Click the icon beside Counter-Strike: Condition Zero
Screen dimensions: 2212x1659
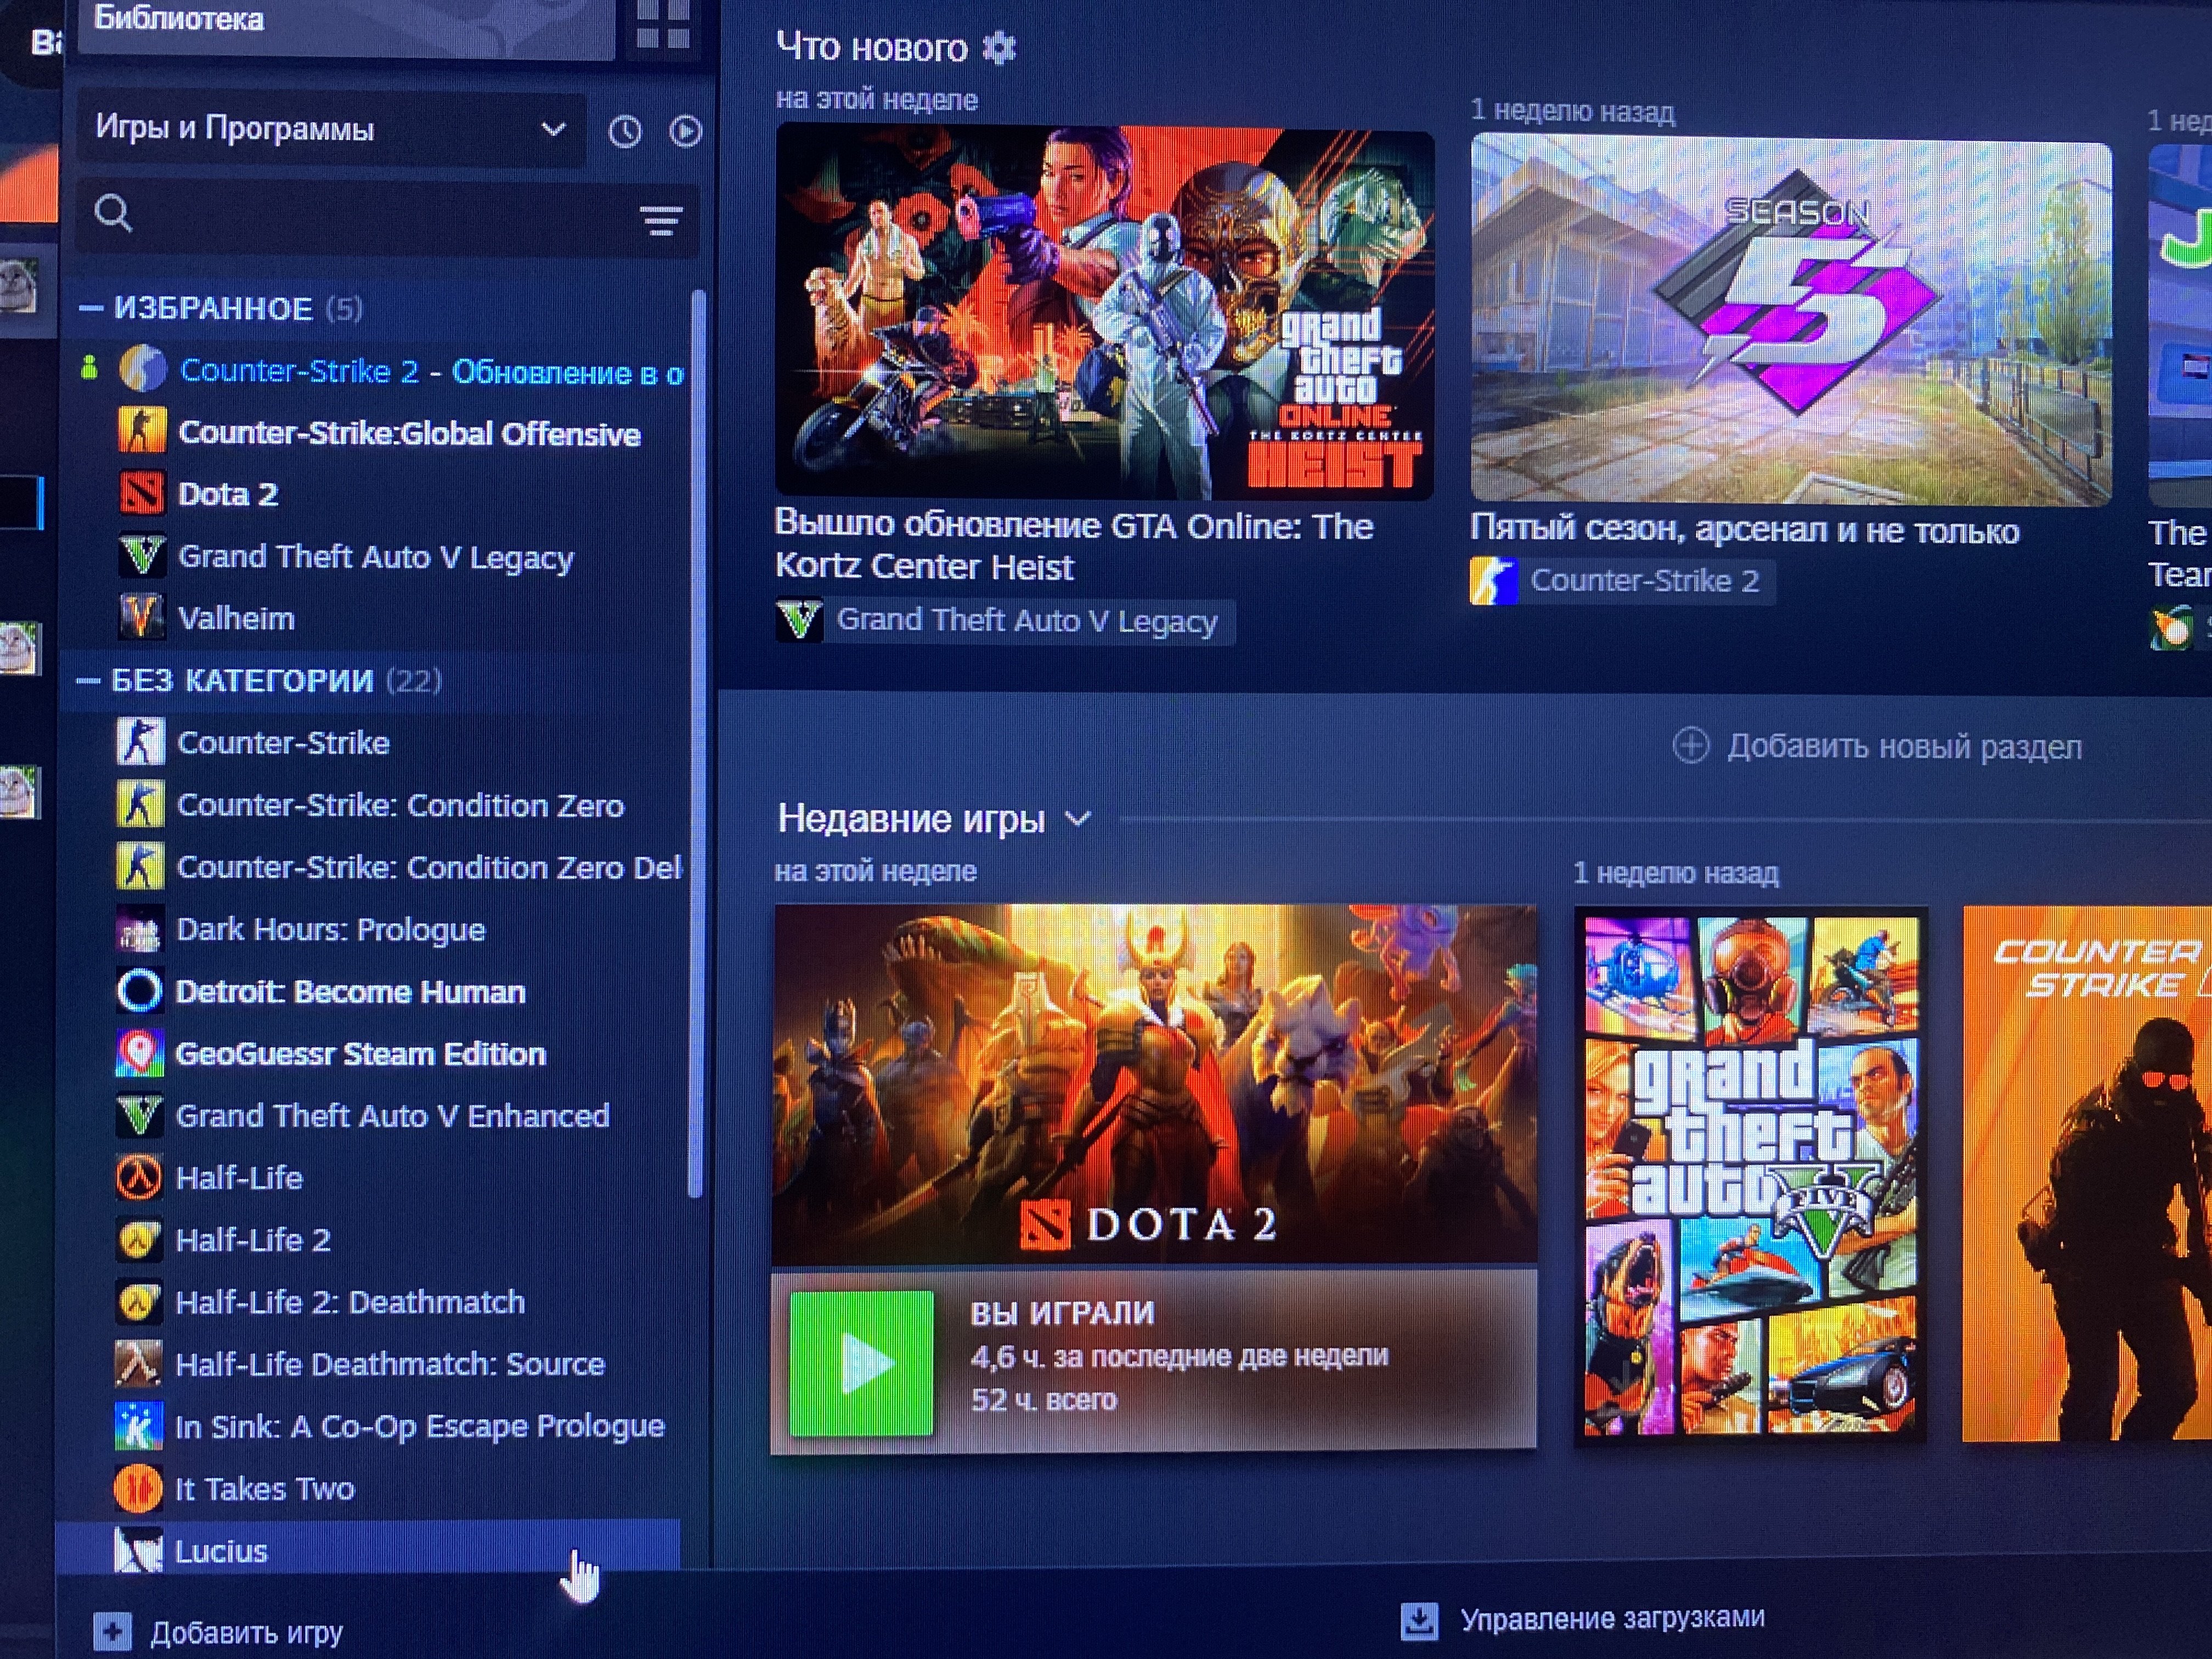point(140,804)
